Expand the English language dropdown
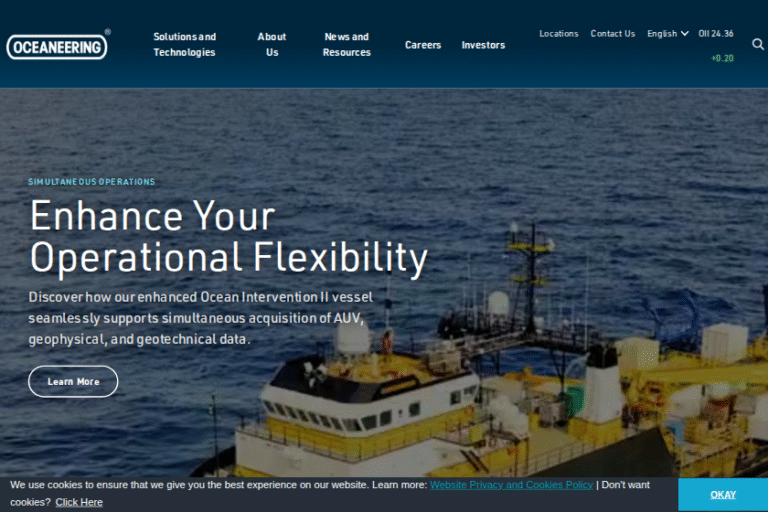Viewport: 768px width, 512px height. point(667,34)
